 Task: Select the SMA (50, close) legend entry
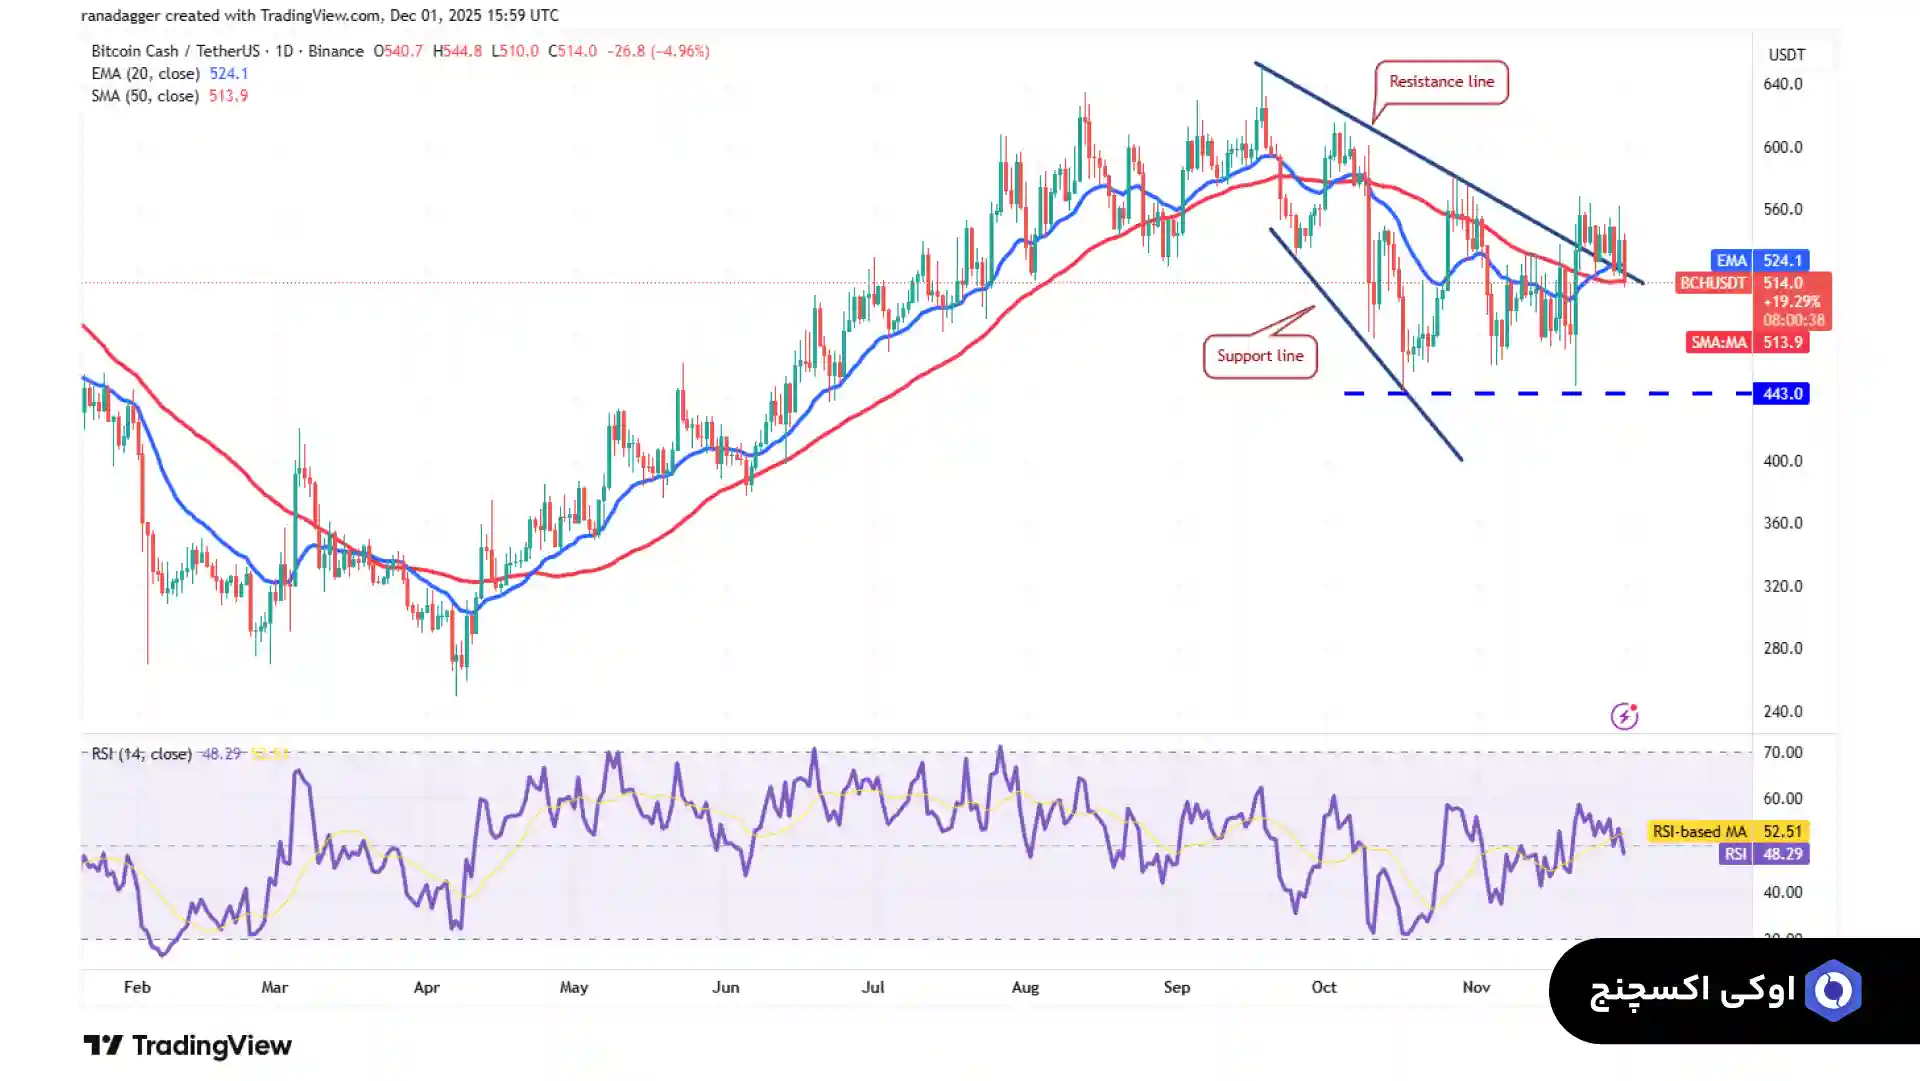[x=146, y=96]
